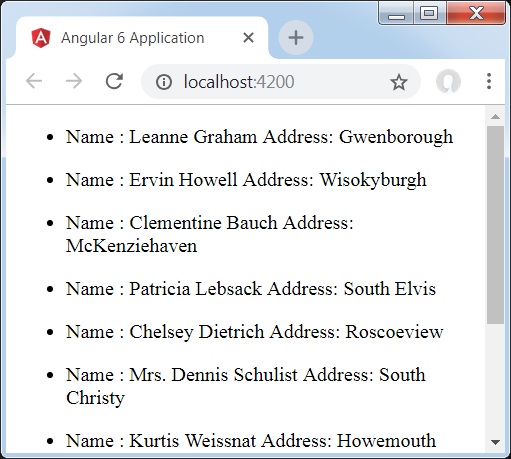Viewport: 511px width, 459px height.
Task: View site information icon in address bar
Action: 164,82
